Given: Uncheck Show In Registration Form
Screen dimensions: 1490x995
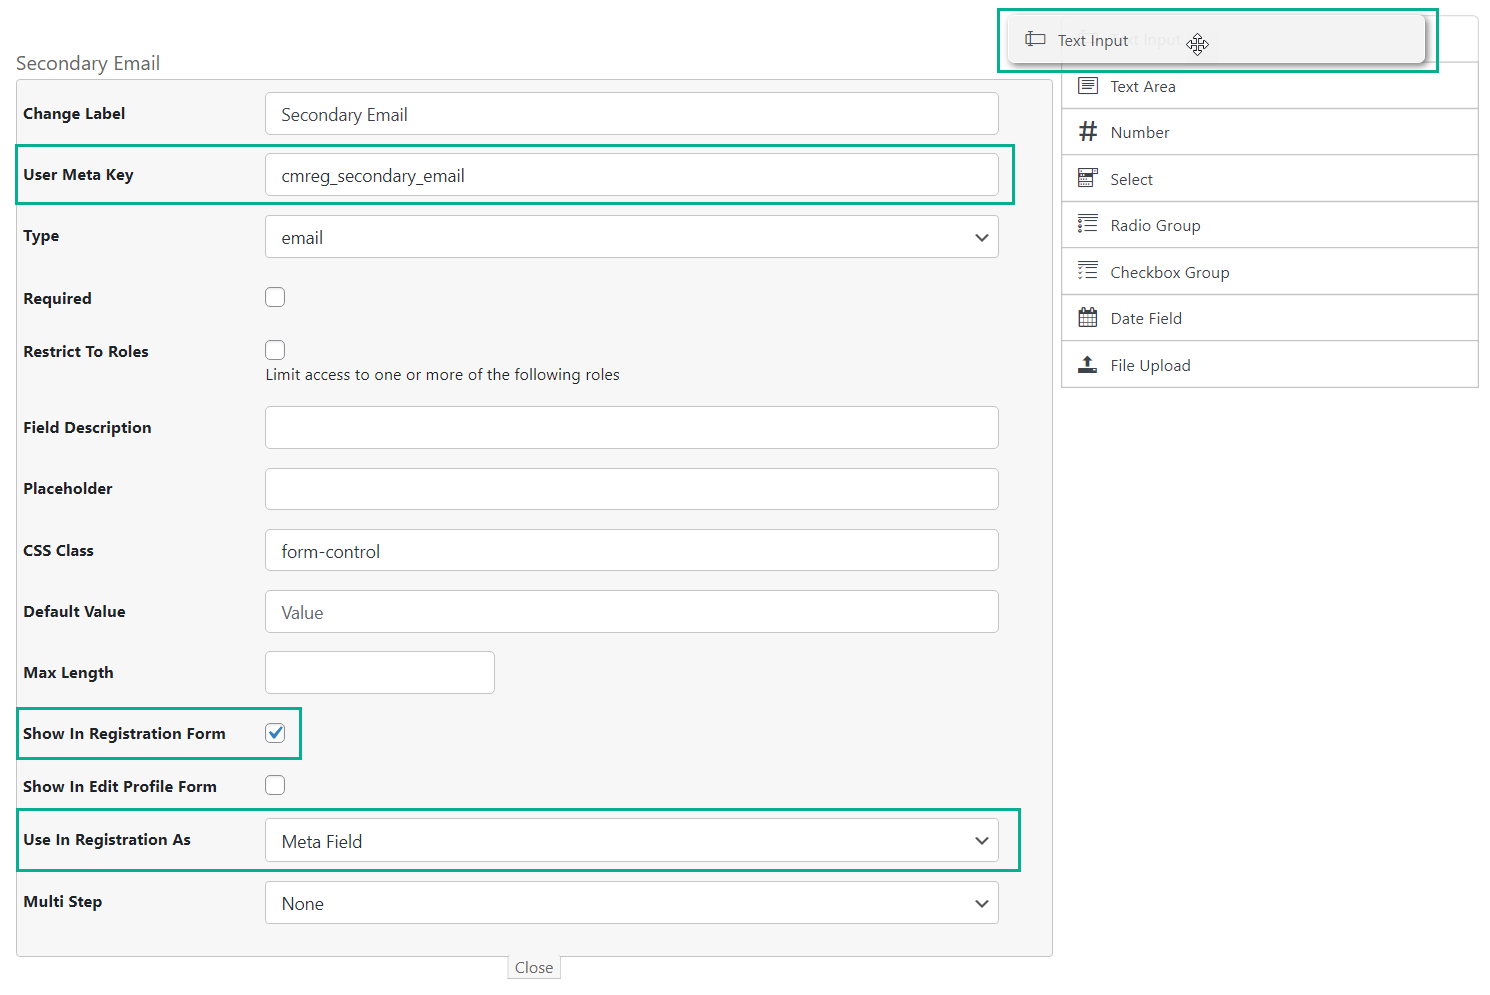Looking at the screenshot, I should [275, 733].
